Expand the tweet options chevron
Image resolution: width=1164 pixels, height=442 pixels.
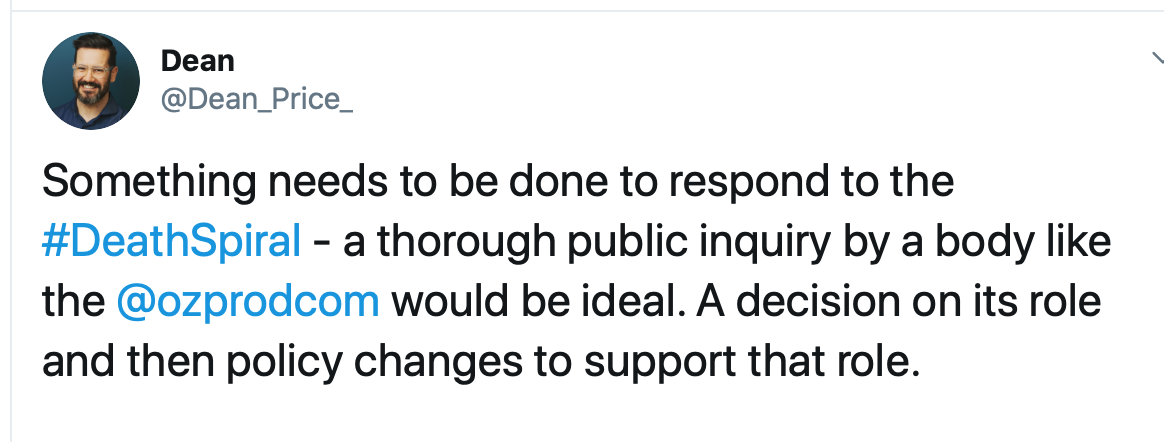[1158, 58]
